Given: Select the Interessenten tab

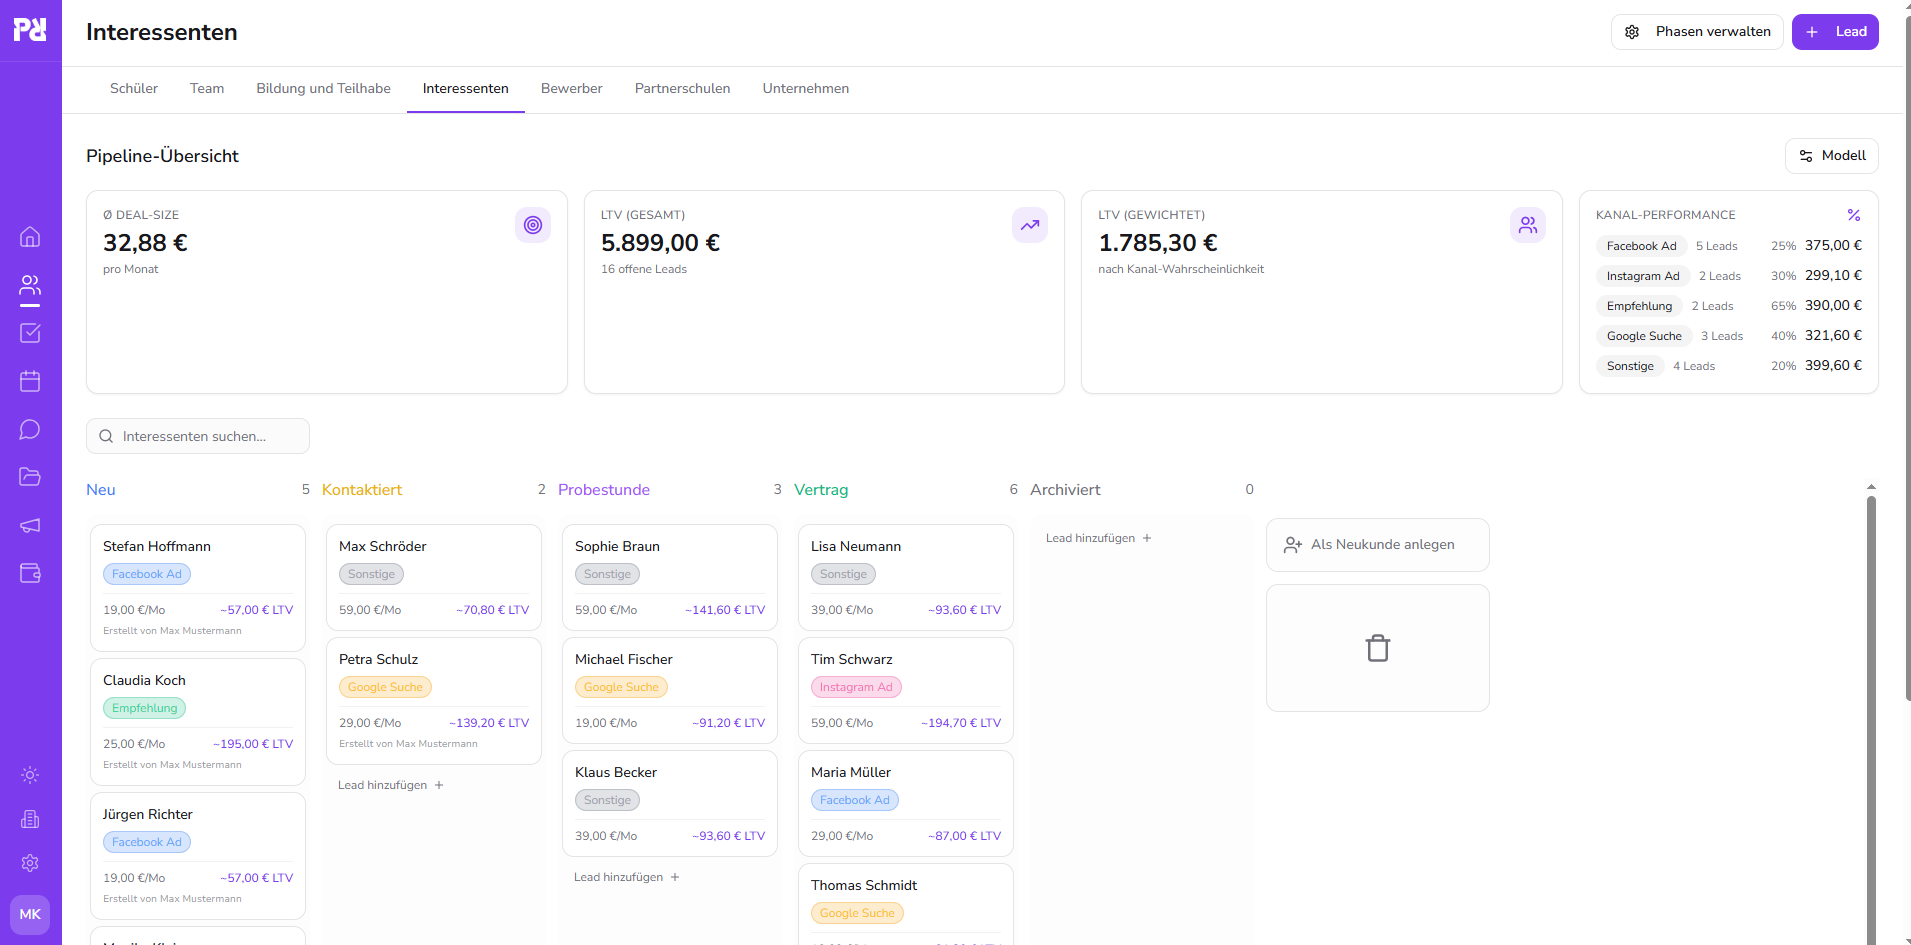Looking at the screenshot, I should (466, 89).
